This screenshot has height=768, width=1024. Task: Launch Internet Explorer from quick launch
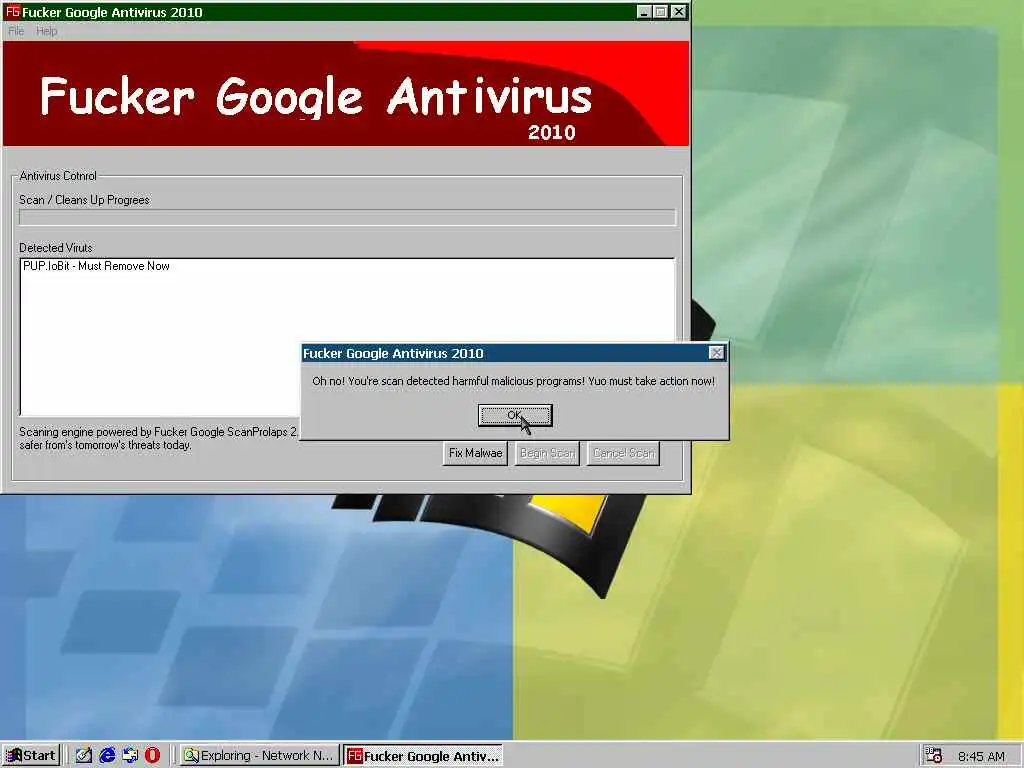click(107, 756)
